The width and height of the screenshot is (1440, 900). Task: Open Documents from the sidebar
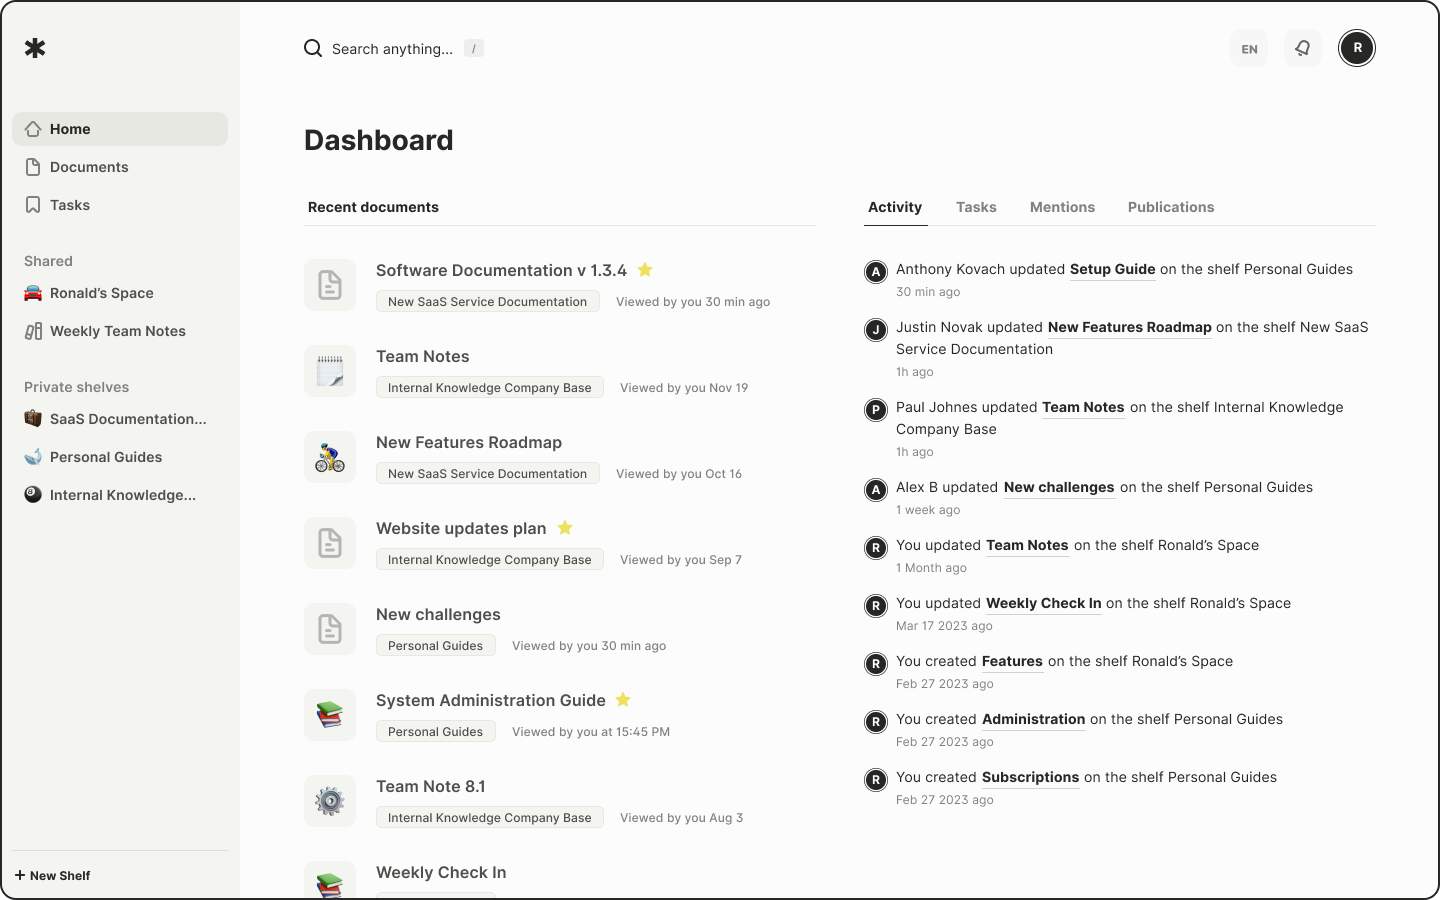click(89, 167)
